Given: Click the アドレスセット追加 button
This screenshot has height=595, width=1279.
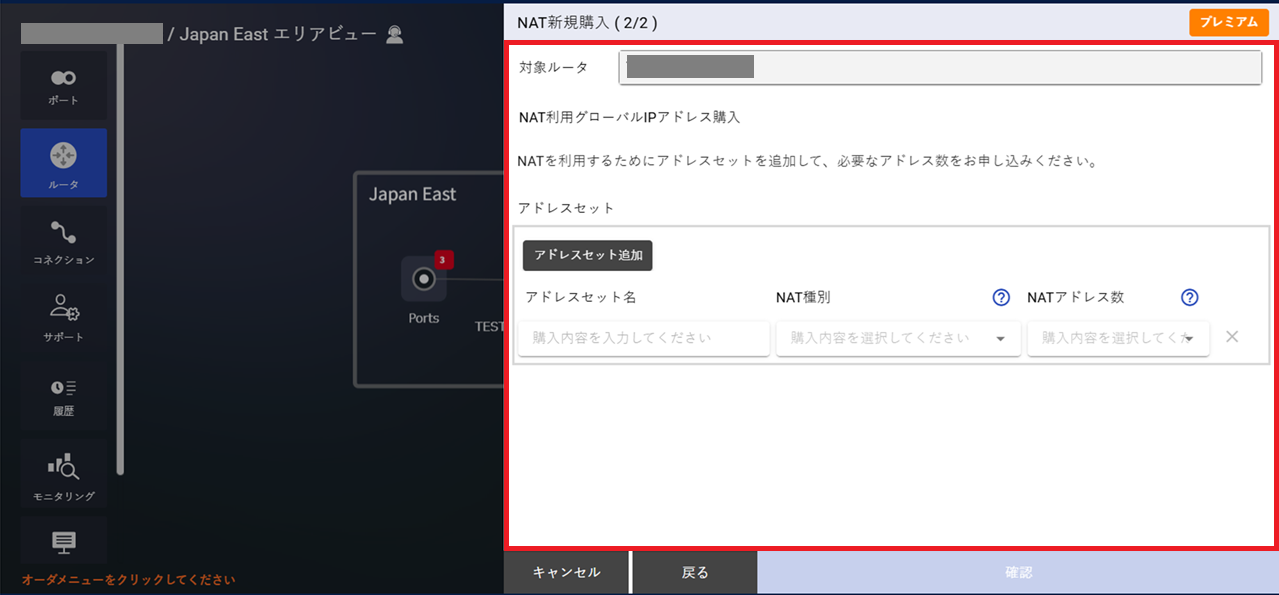Looking at the screenshot, I should click(x=588, y=255).
